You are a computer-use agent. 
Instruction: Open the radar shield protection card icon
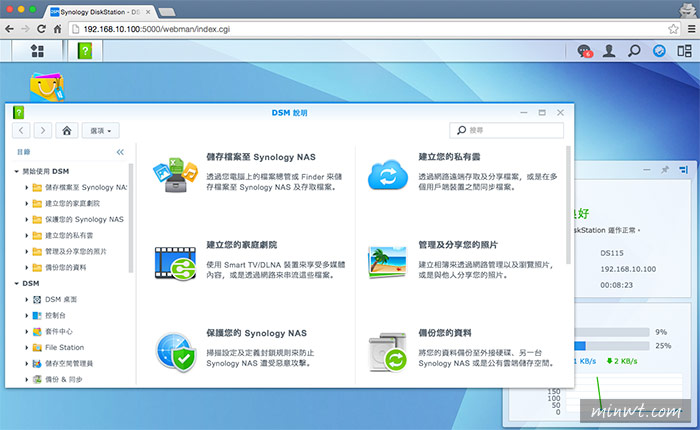(x=176, y=352)
